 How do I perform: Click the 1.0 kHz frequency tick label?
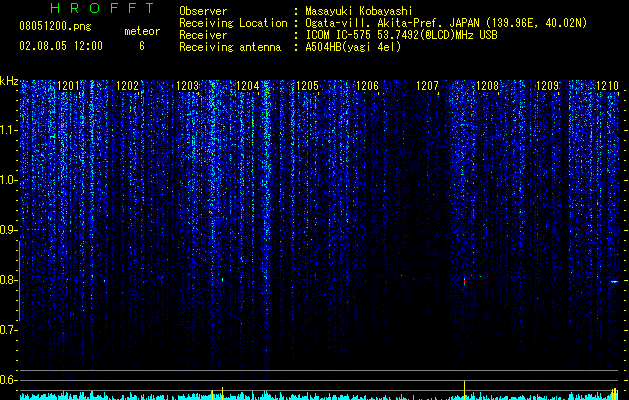8,180
